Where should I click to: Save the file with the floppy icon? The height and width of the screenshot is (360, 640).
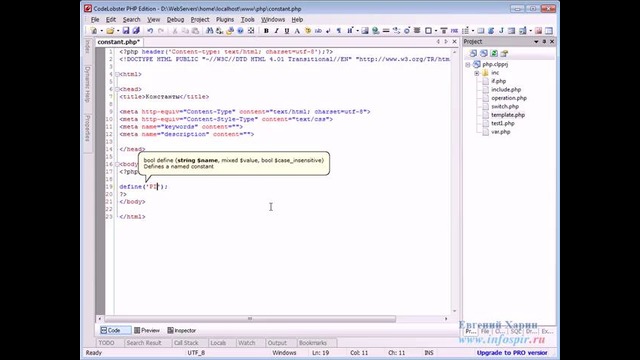pyautogui.click(x=126, y=31)
